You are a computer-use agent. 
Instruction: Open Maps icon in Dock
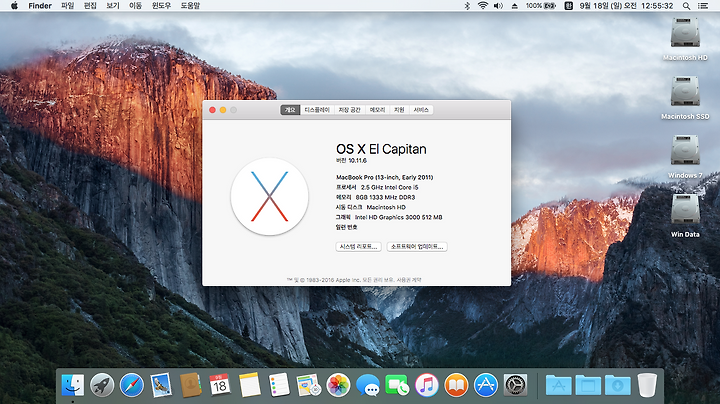[308, 385]
